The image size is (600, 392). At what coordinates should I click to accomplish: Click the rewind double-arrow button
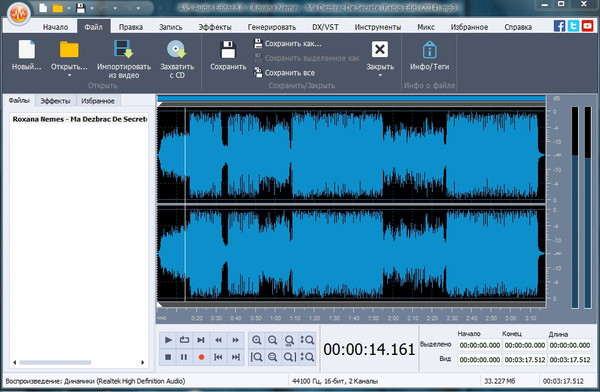click(x=218, y=340)
